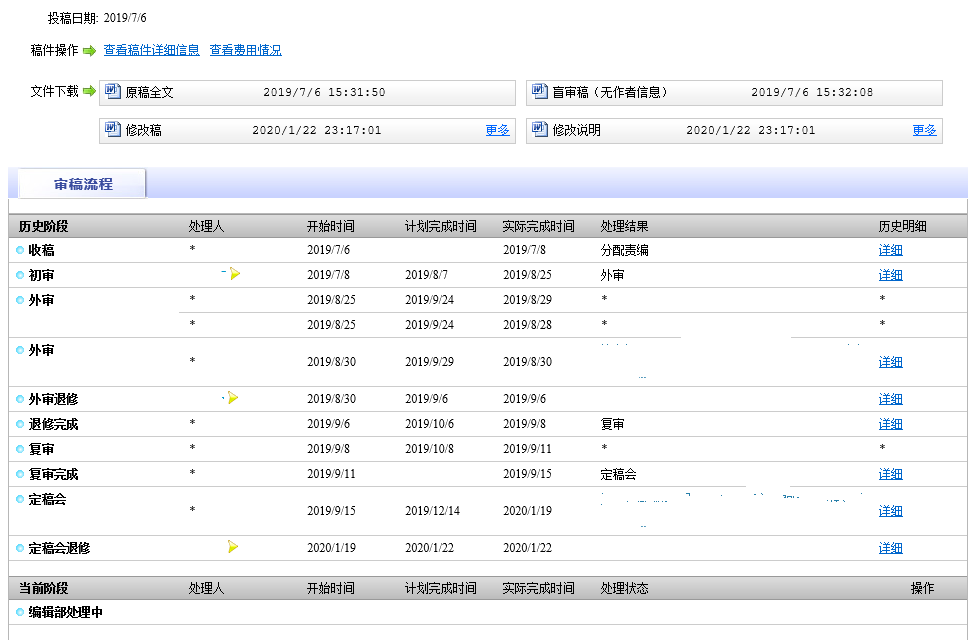This screenshot has height=640, width=974.
Task: Click the bullet icon beside 初审
Action: (20, 275)
